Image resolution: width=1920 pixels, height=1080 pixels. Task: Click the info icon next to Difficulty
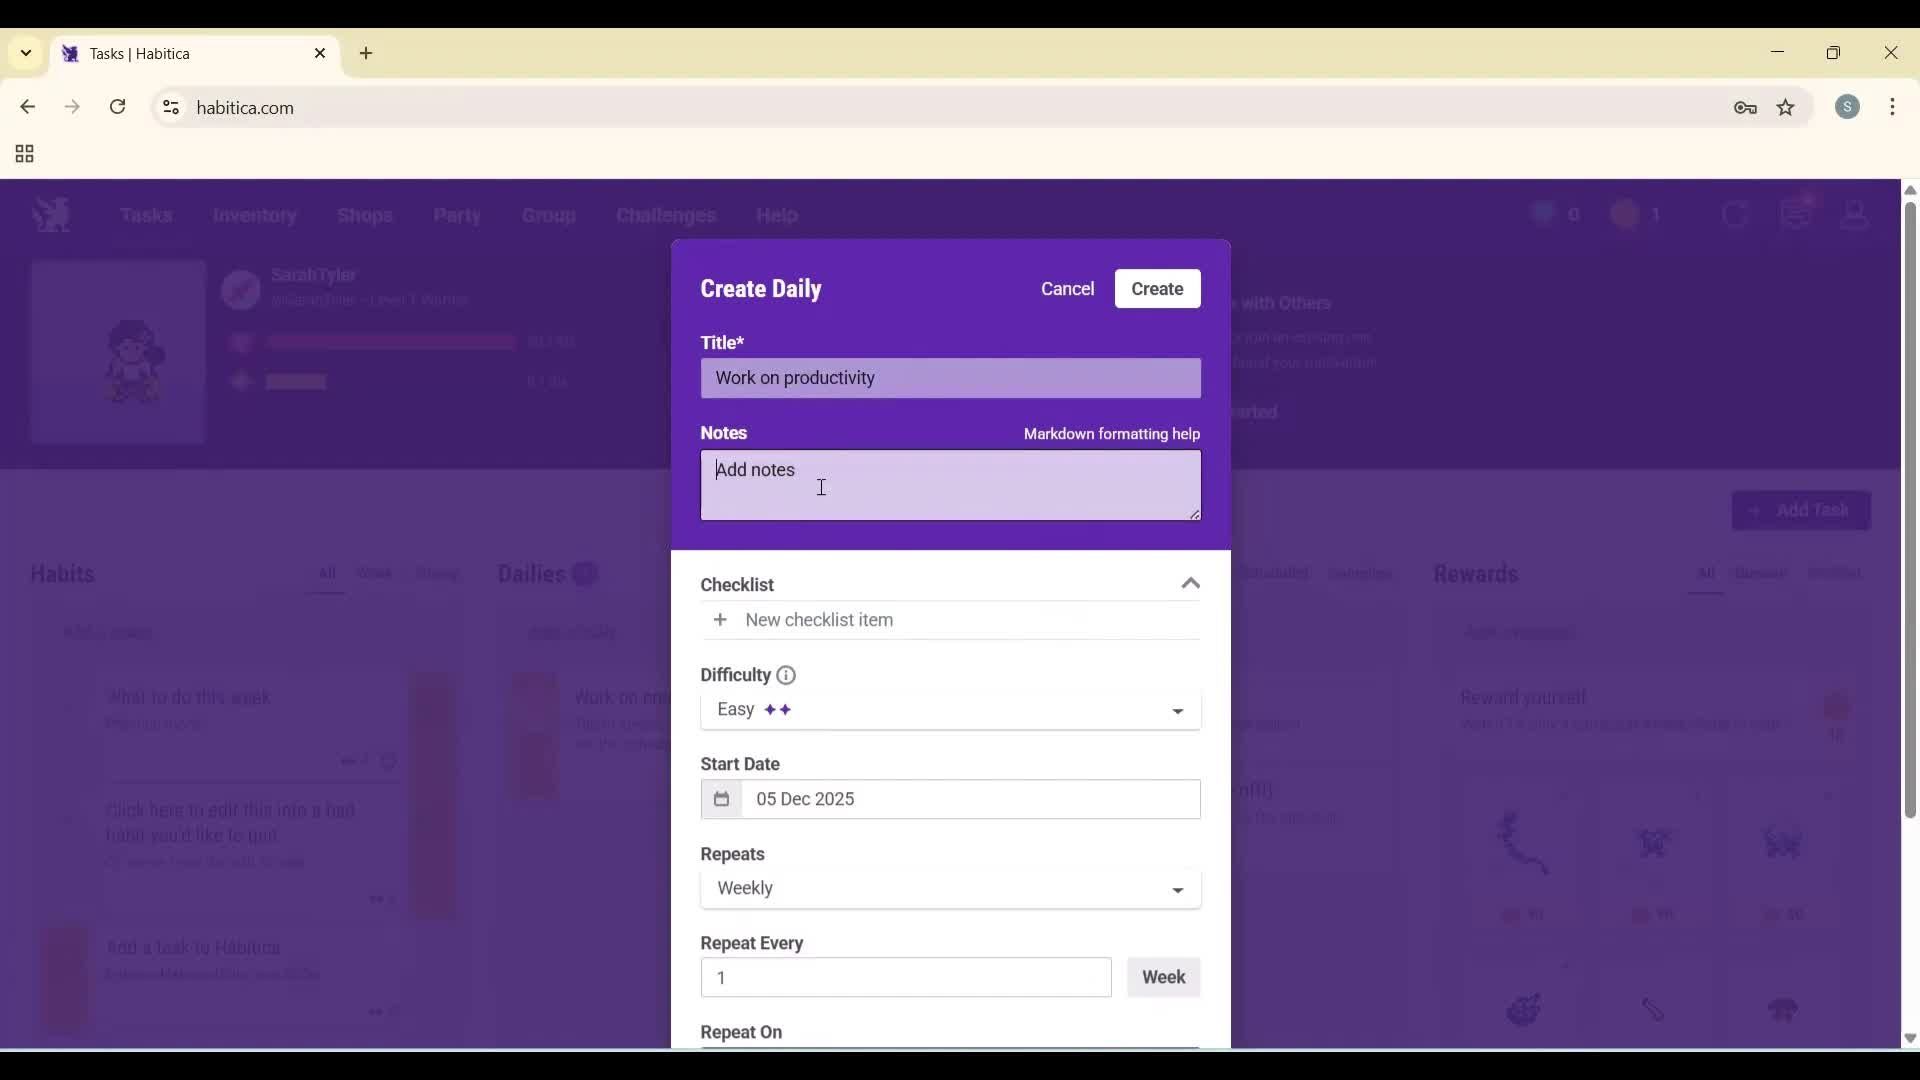click(x=786, y=675)
